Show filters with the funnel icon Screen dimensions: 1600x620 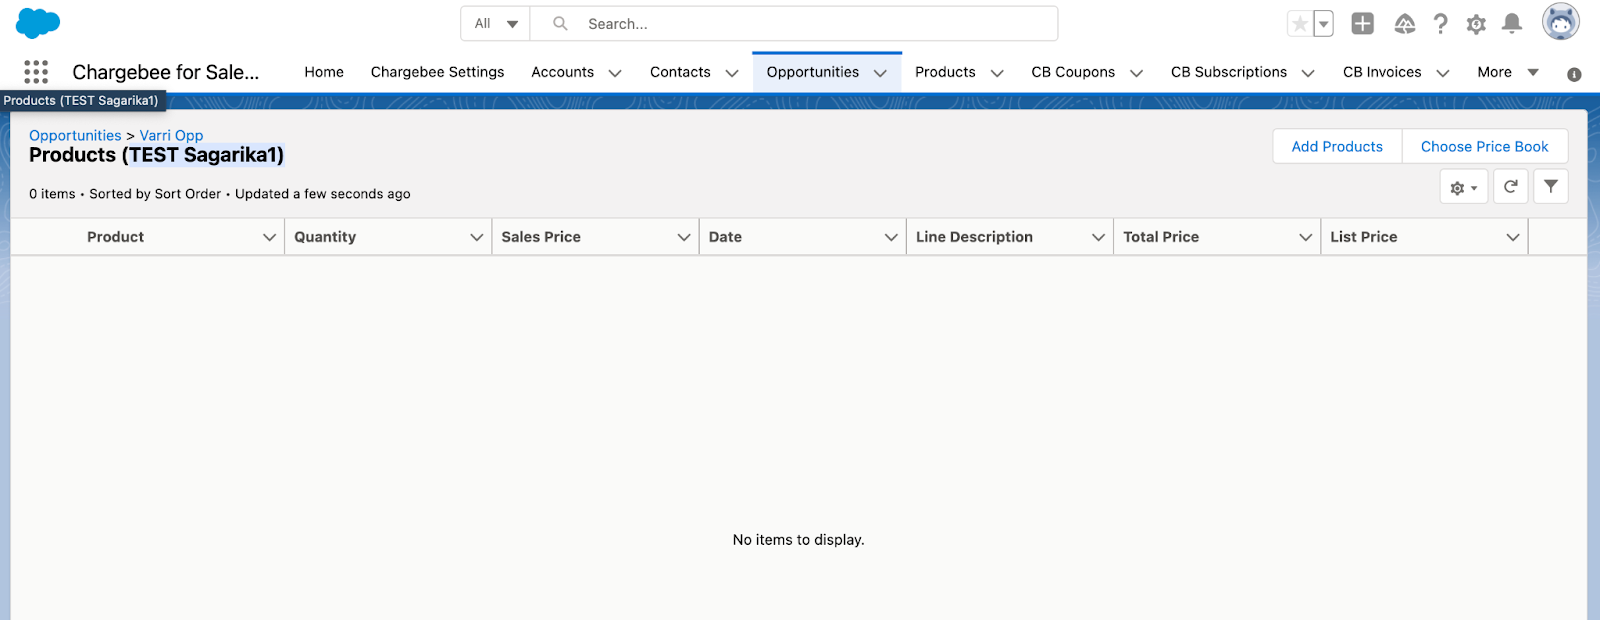click(1550, 187)
